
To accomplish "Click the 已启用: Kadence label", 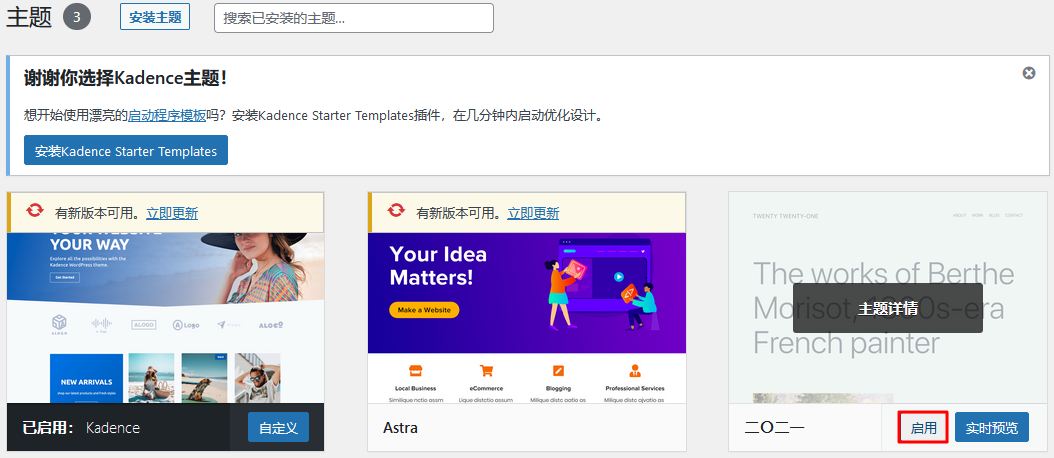I will tap(81, 428).
